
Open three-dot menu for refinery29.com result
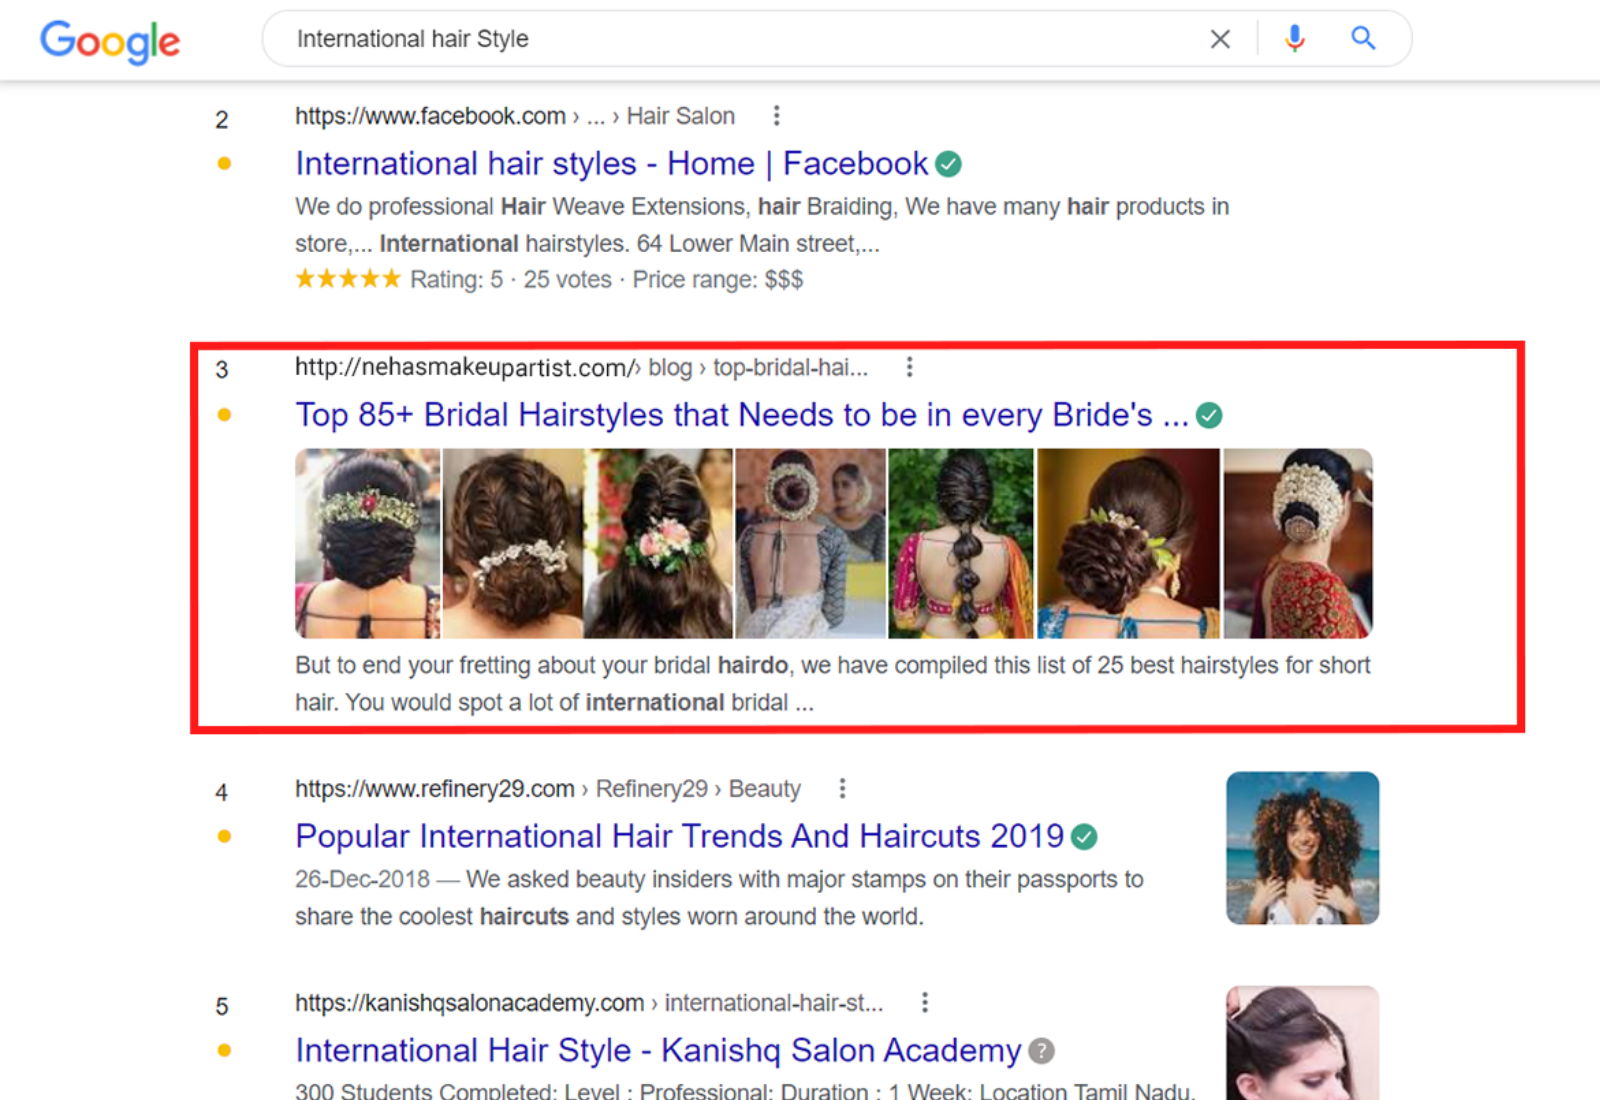coord(842,789)
